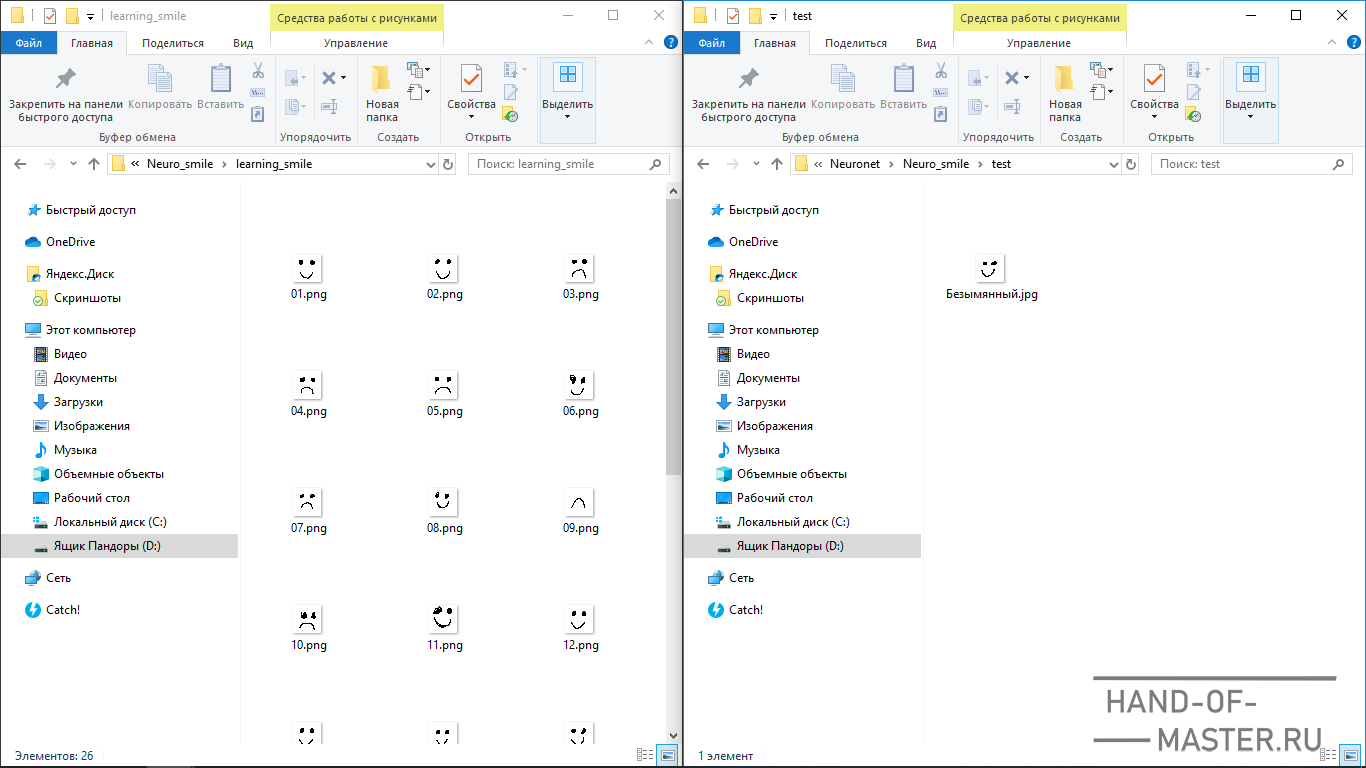The width and height of the screenshot is (1366, 768).
Task: Click the red X delete icon in learning_smile ribbon
Action: point(329,78)
